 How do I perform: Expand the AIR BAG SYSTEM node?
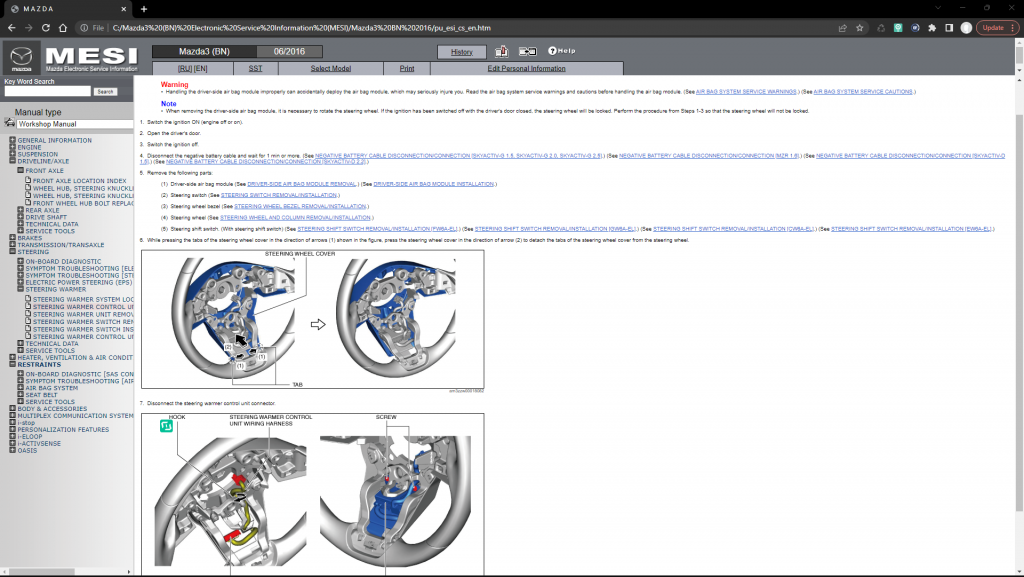(20, 387)
